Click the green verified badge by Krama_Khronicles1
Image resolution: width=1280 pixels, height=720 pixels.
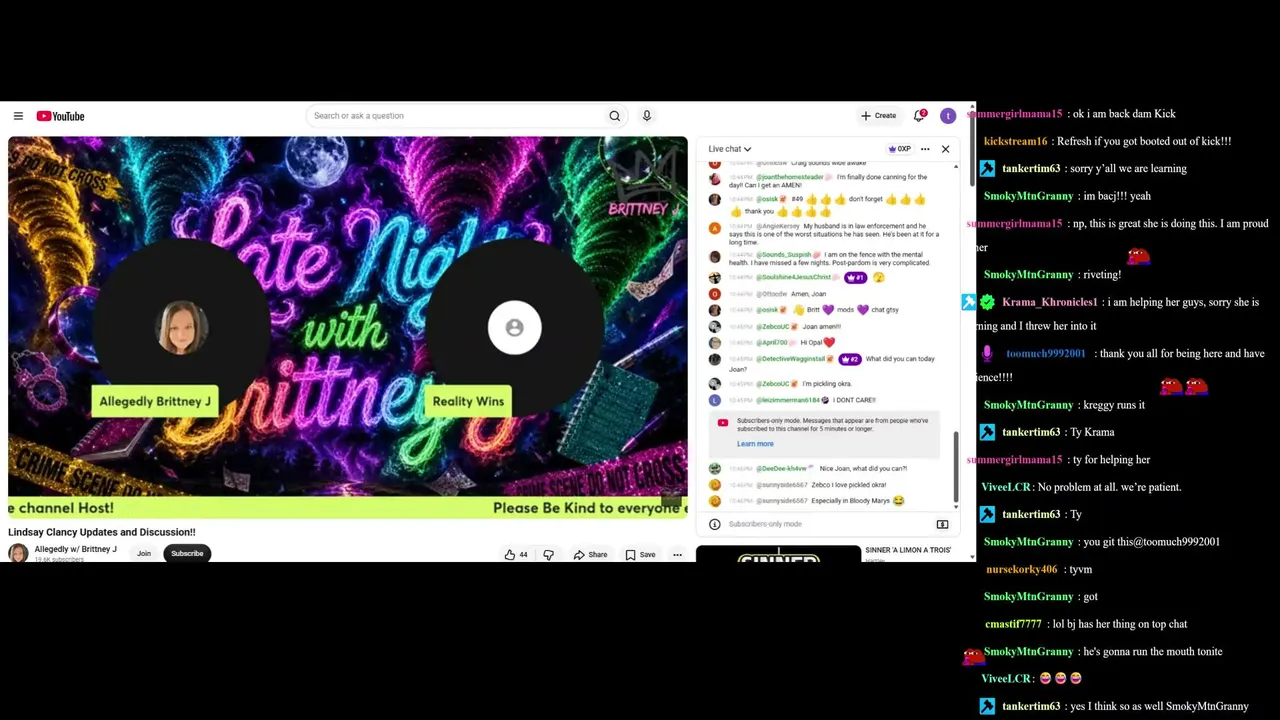(x=988, y=302)
